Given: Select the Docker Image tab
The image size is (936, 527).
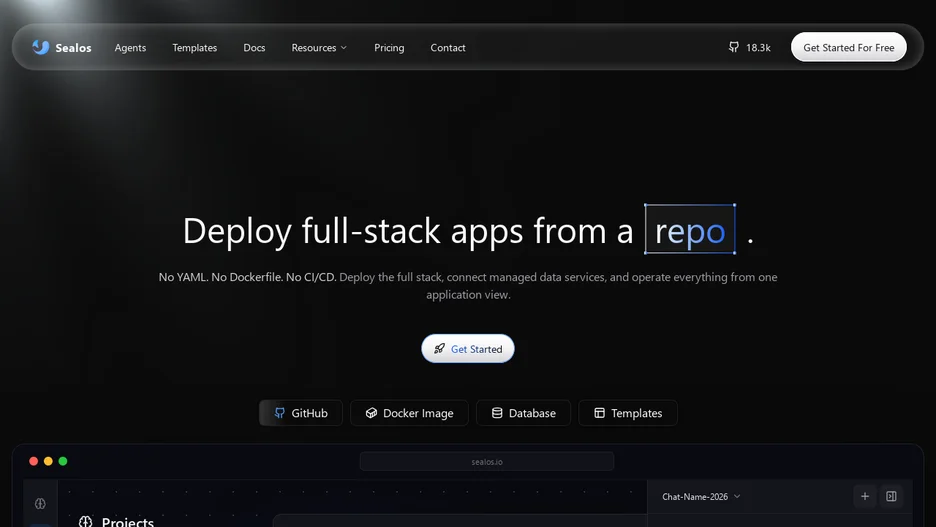Looking at the screenshot, I should click(x=410, y=413).
